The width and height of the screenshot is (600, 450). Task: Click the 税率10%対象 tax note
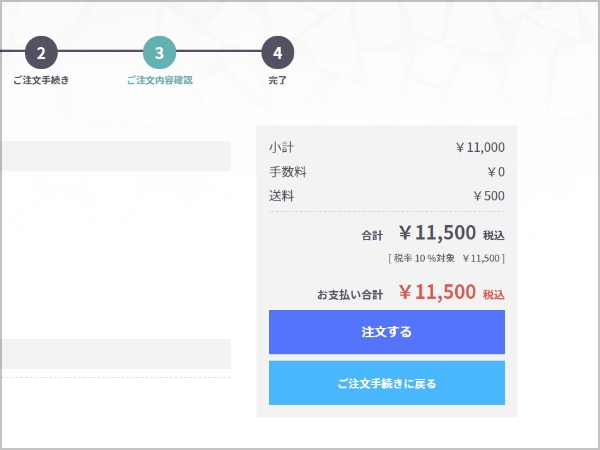click(x=446, y=259)
